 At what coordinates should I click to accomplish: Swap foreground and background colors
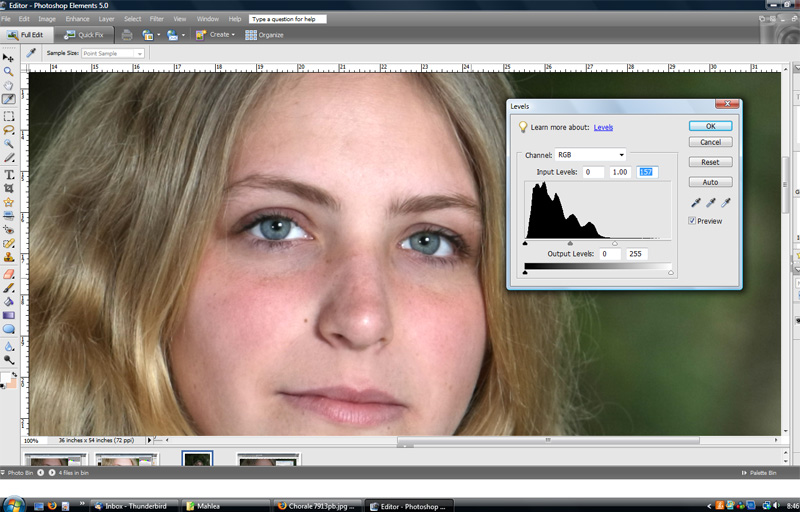[14, 374]
